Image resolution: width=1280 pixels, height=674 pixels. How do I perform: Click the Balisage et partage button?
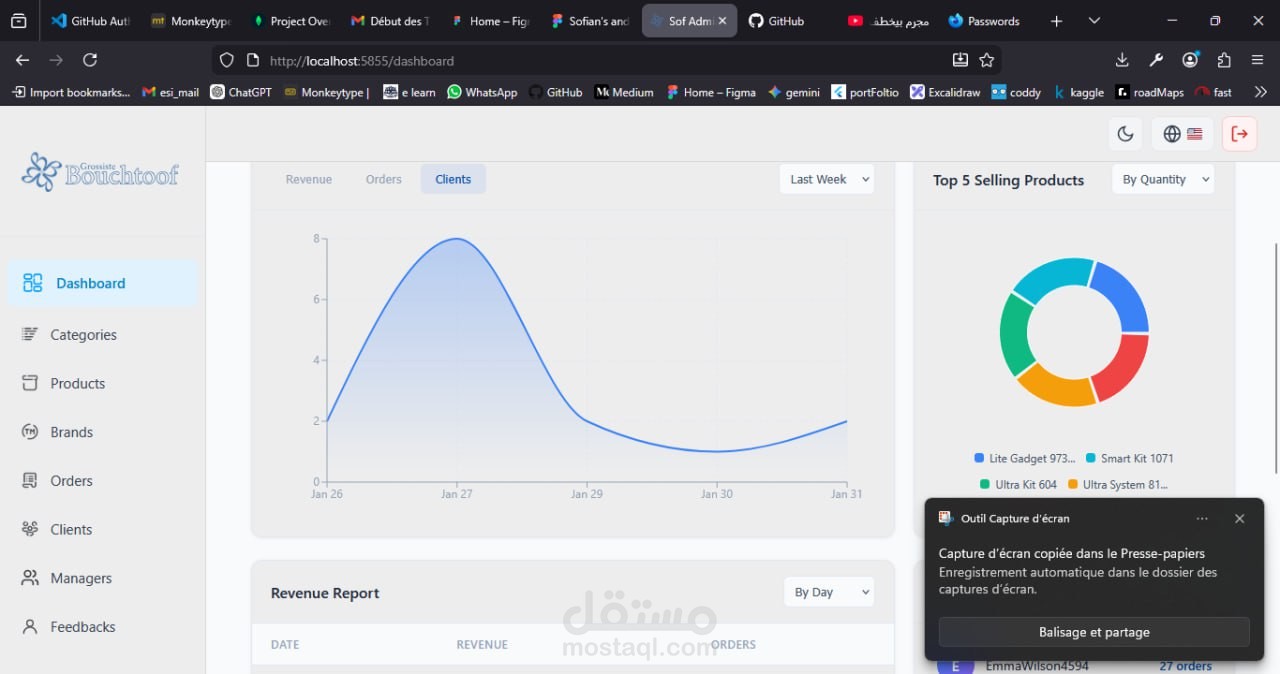click(1094, 632)
